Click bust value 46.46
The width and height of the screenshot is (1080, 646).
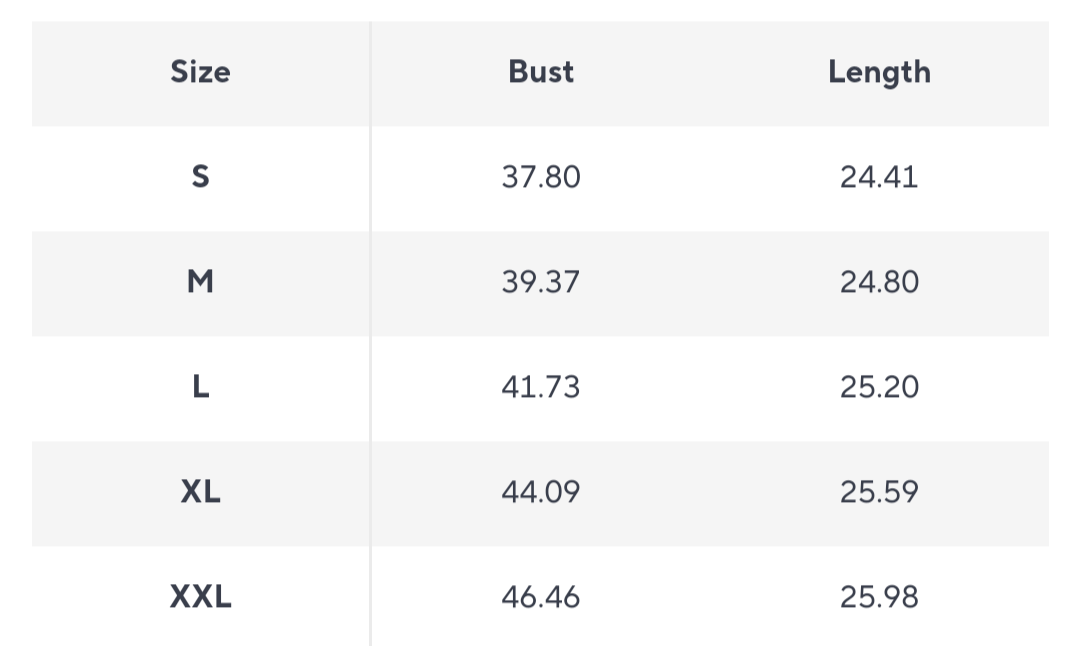click(541, 596)
